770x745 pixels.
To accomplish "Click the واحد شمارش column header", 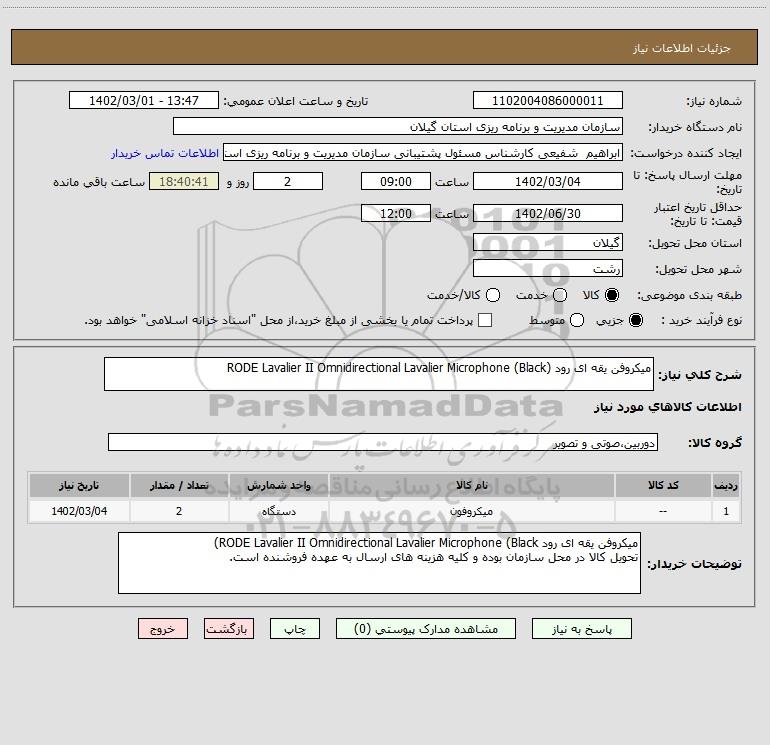I will (278, 485).
